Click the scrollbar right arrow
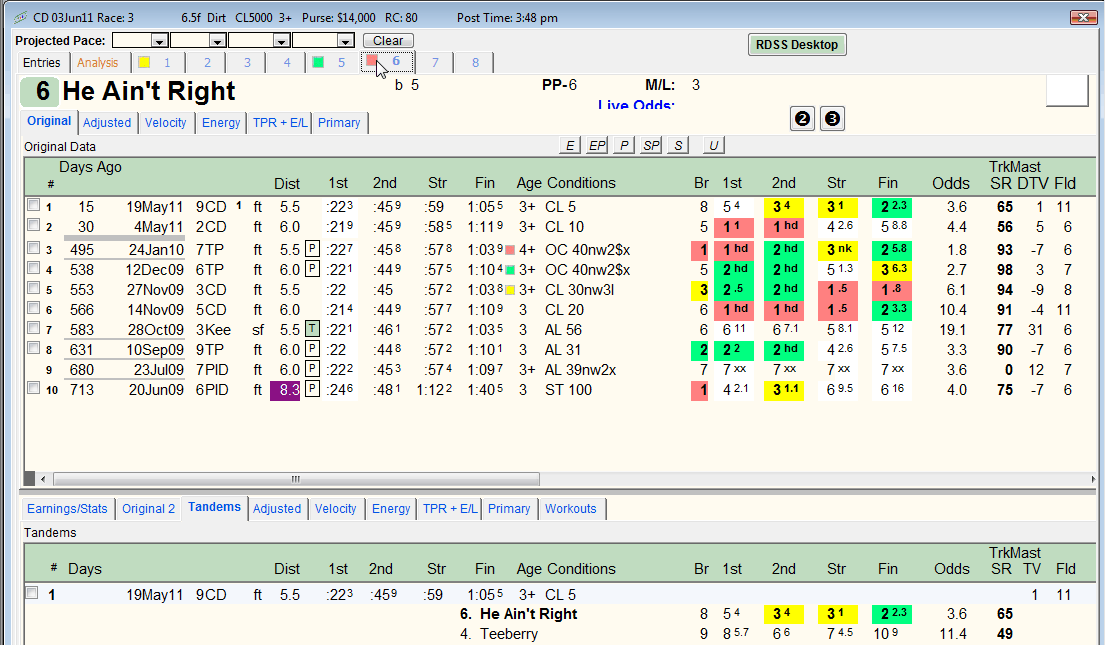1105x645 pixels. (1093, 479)
